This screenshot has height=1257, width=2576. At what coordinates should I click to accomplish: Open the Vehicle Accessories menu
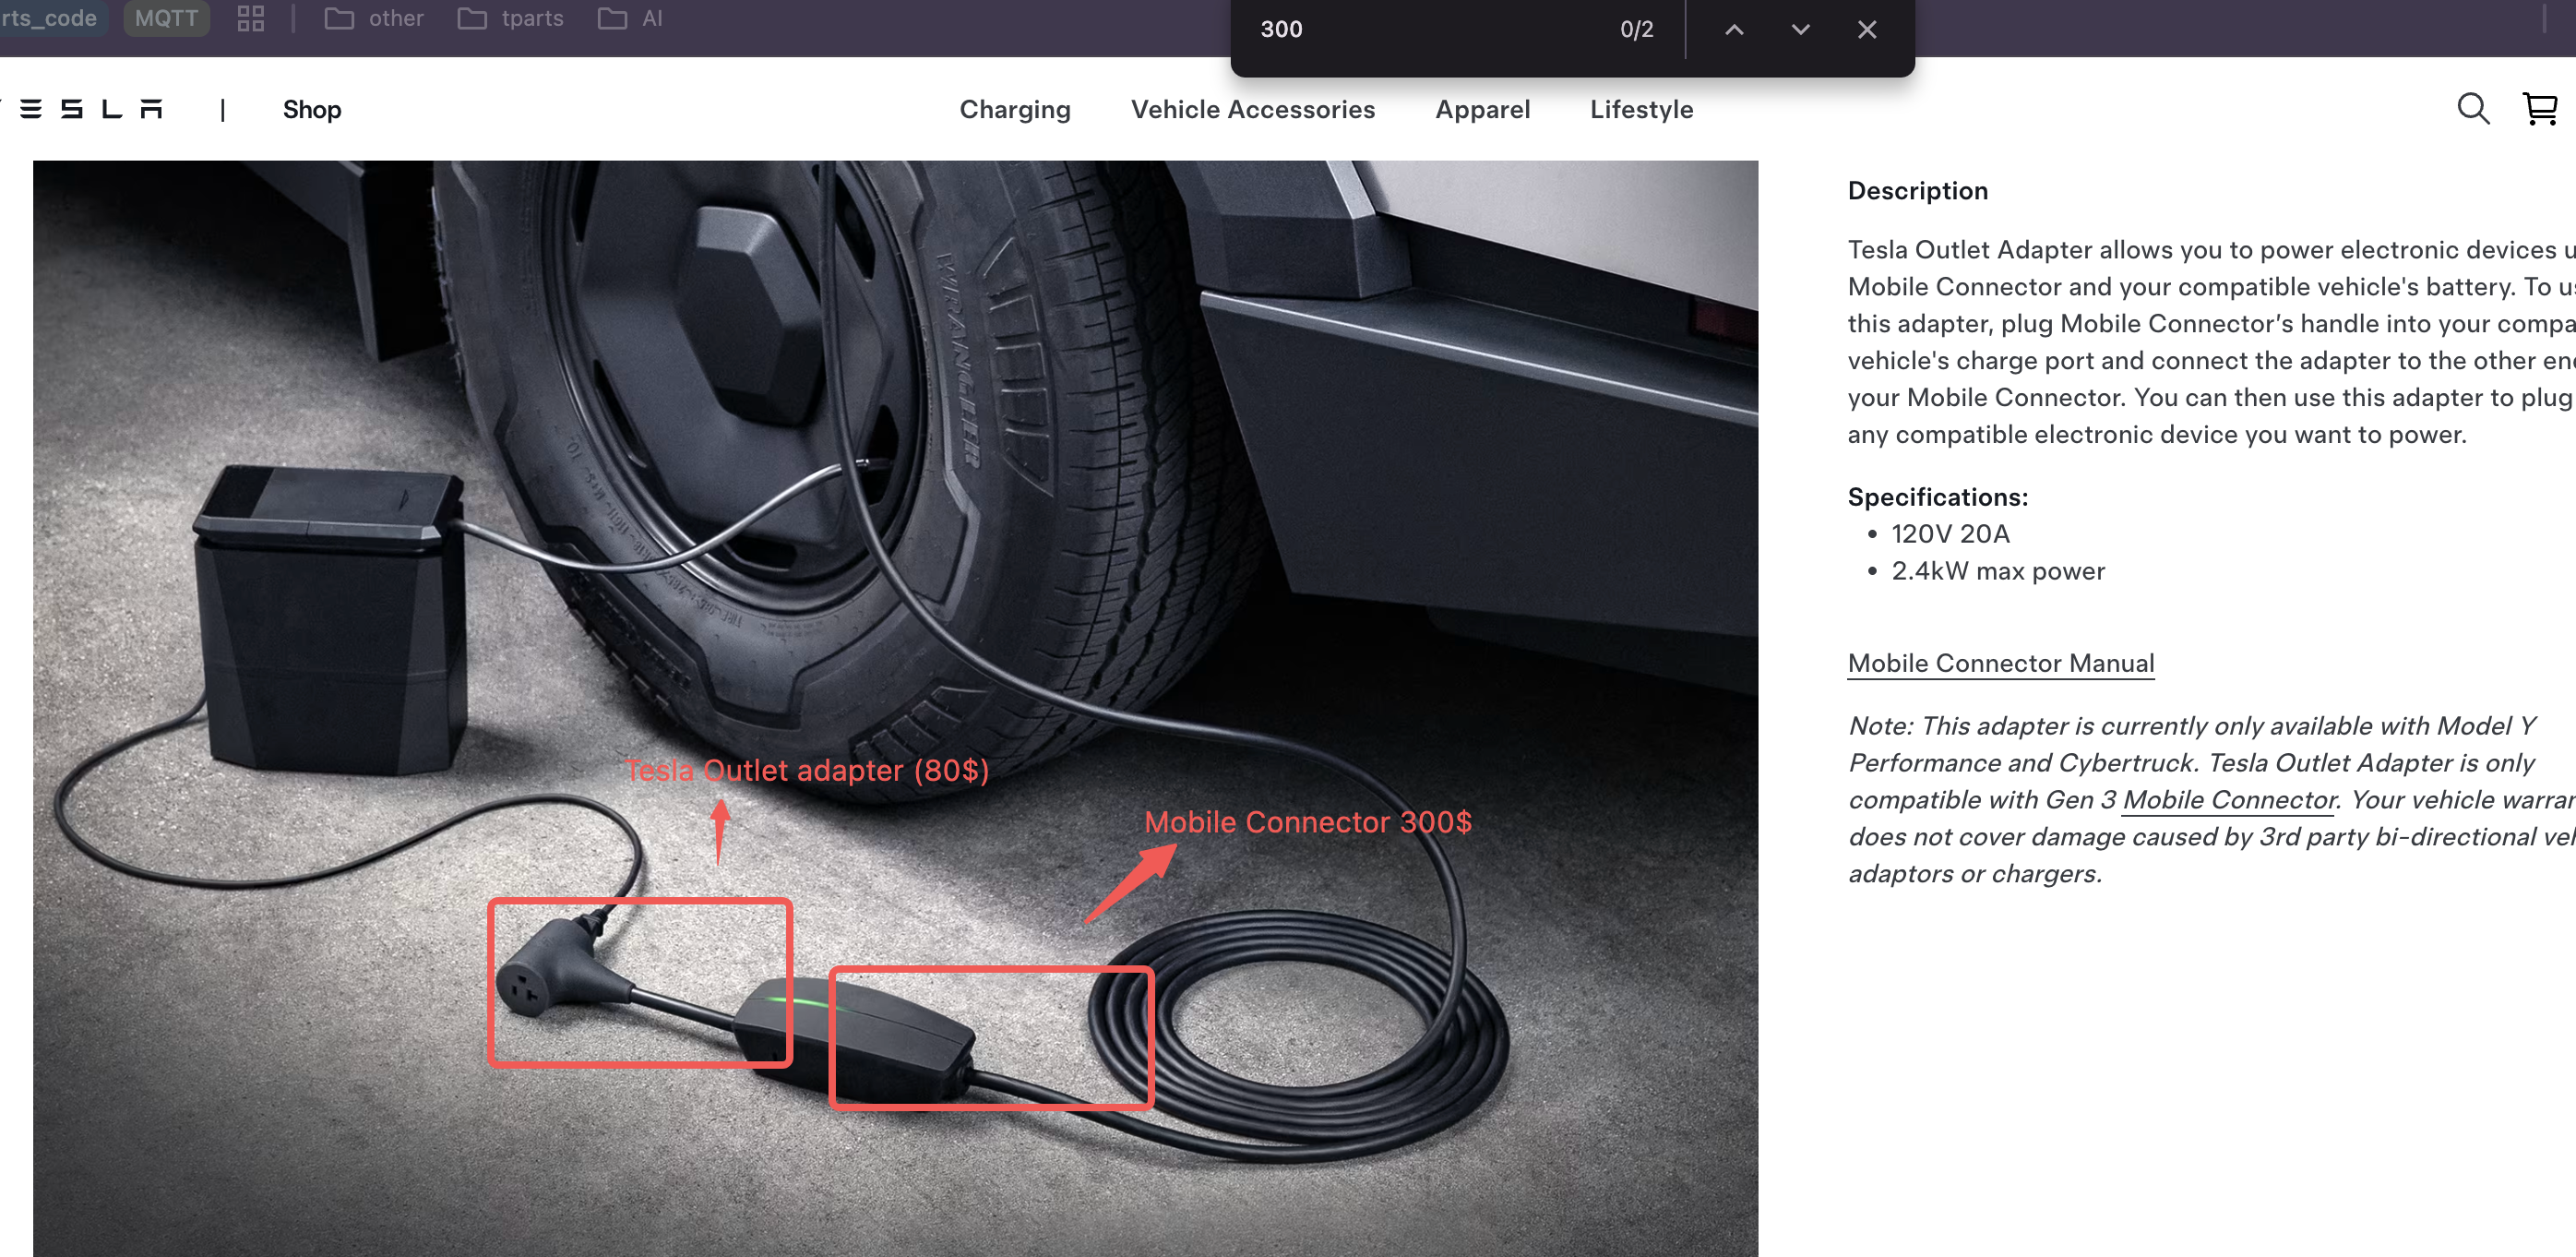pos(1252,109)
